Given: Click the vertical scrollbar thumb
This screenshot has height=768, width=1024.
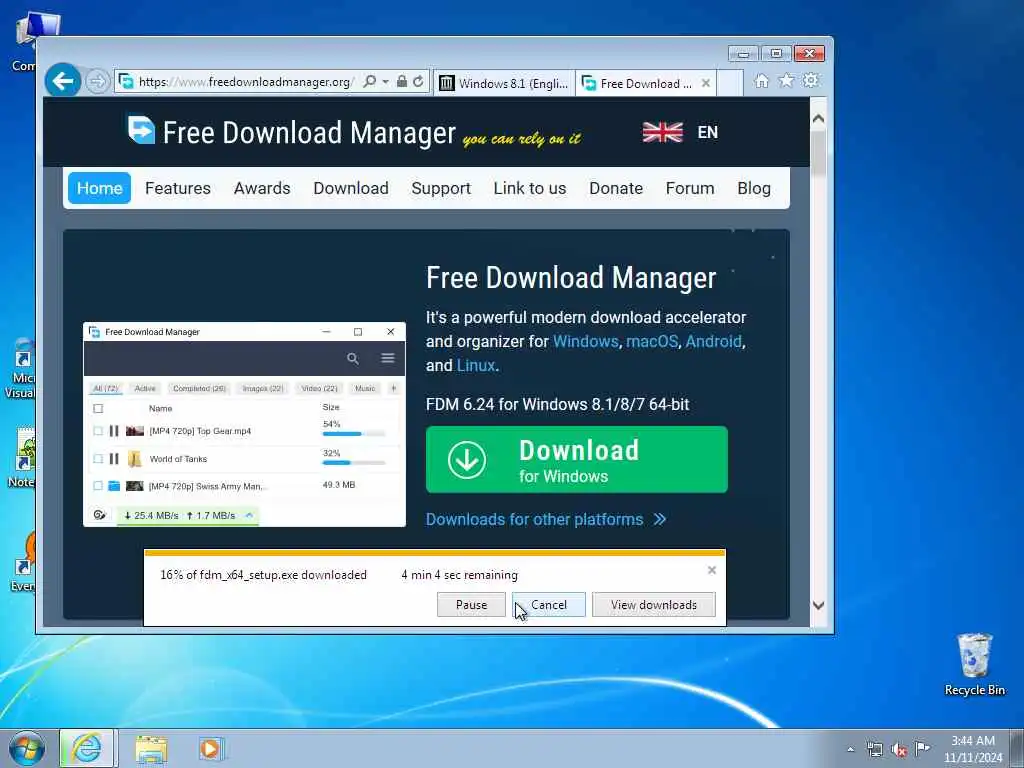Looking at the screenshot, I should pos(818,153).
